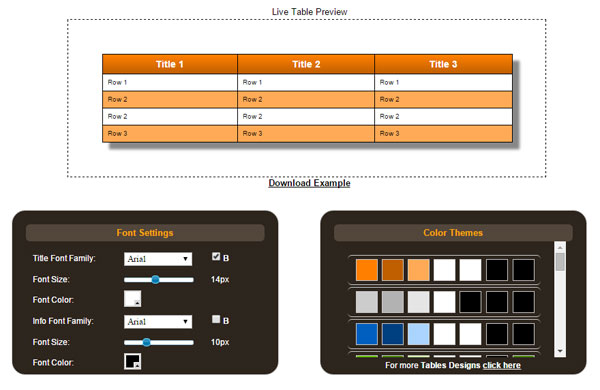Screen dimensions: 600x390
Task: Click the 'Info Font Family:' label
Action: tap(63, 321)
